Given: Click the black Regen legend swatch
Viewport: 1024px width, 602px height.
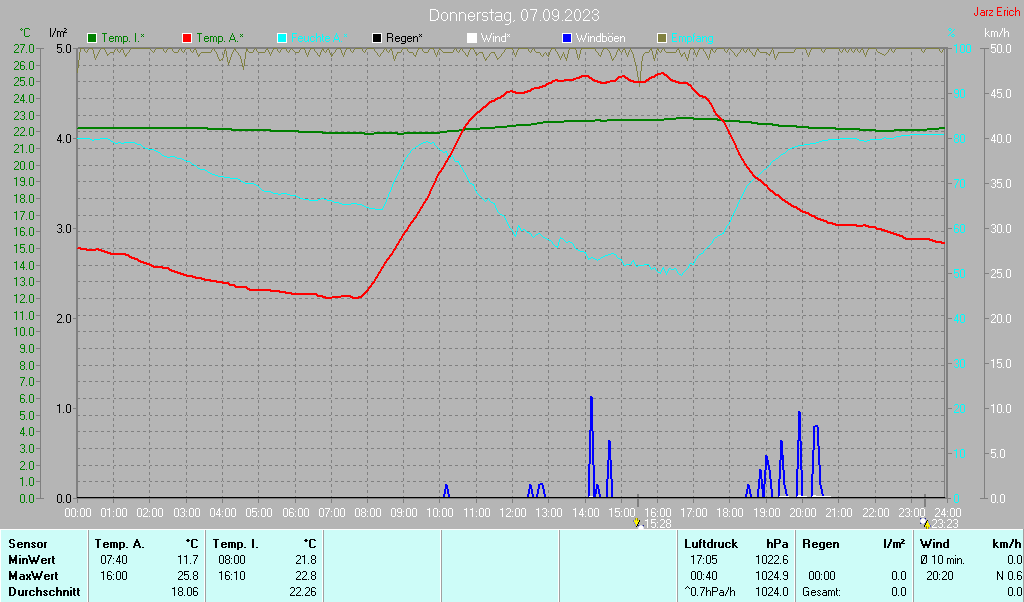Looking at the screenshot, I should click(377, 39).
